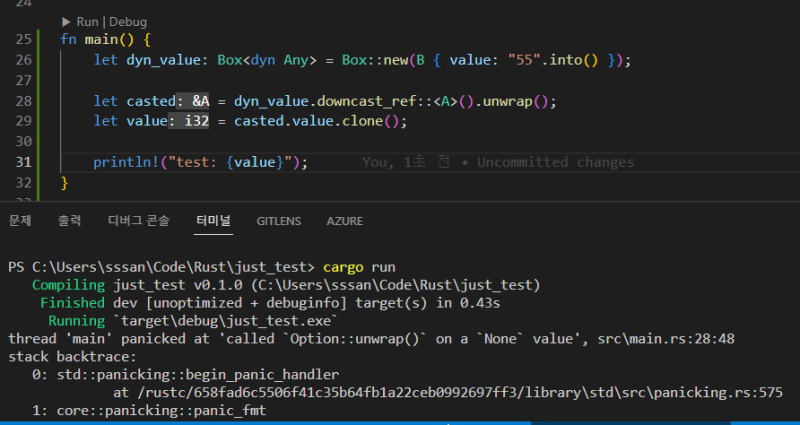This screenshot has height=425, width=800.
Task: Click the i32 inlay type hint
Action: pyautogui.click(x=197, y=121)
